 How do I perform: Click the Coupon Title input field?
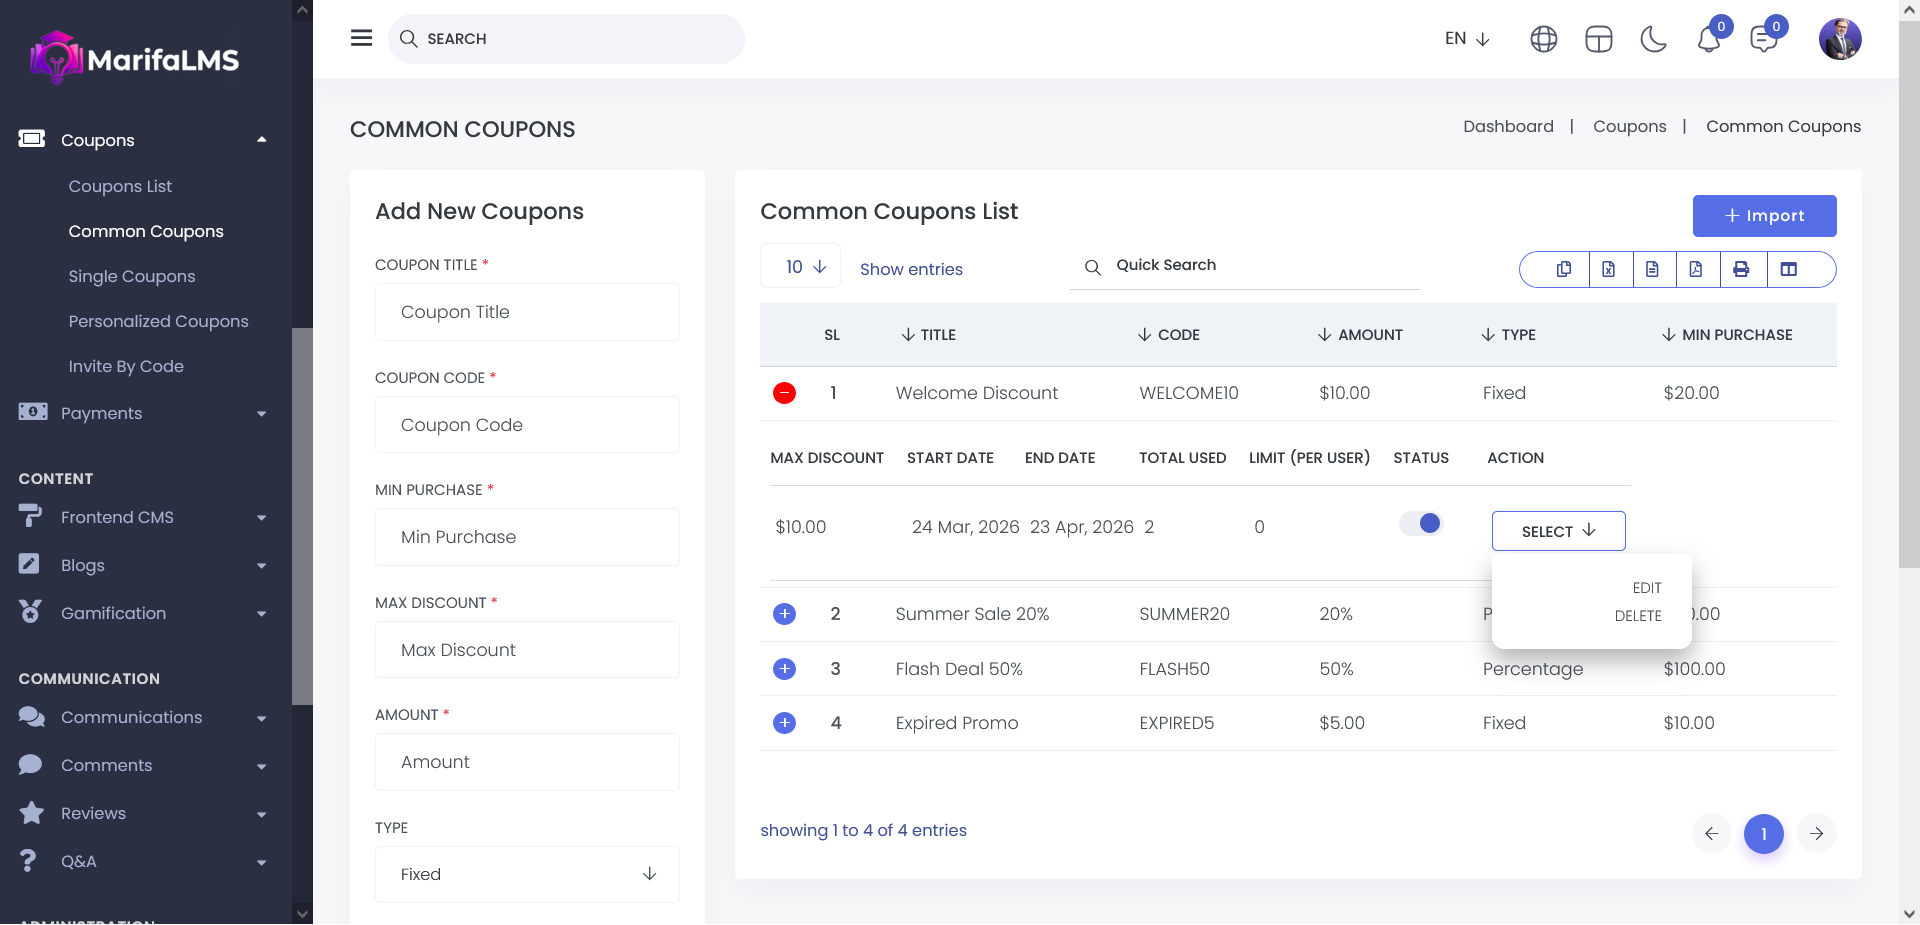(527, 312)
